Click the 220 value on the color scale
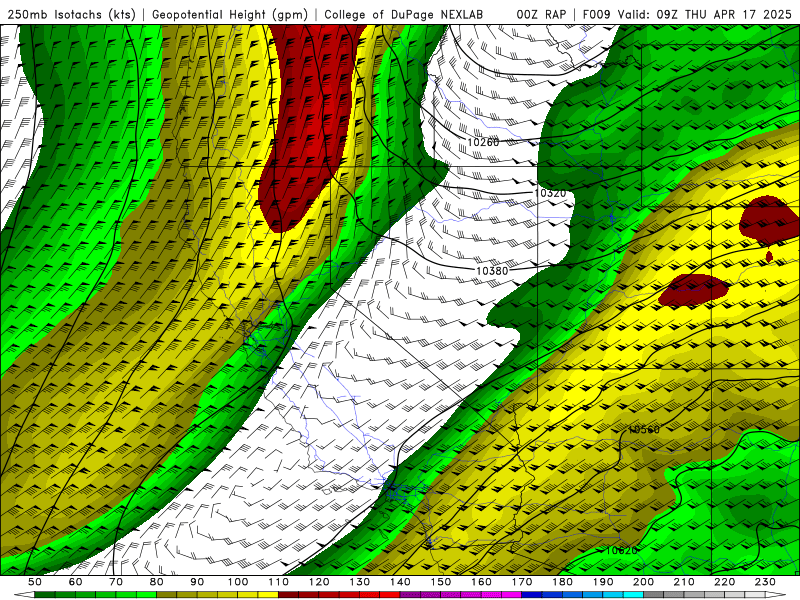The image size is (800, 600). tap(725, 582)
